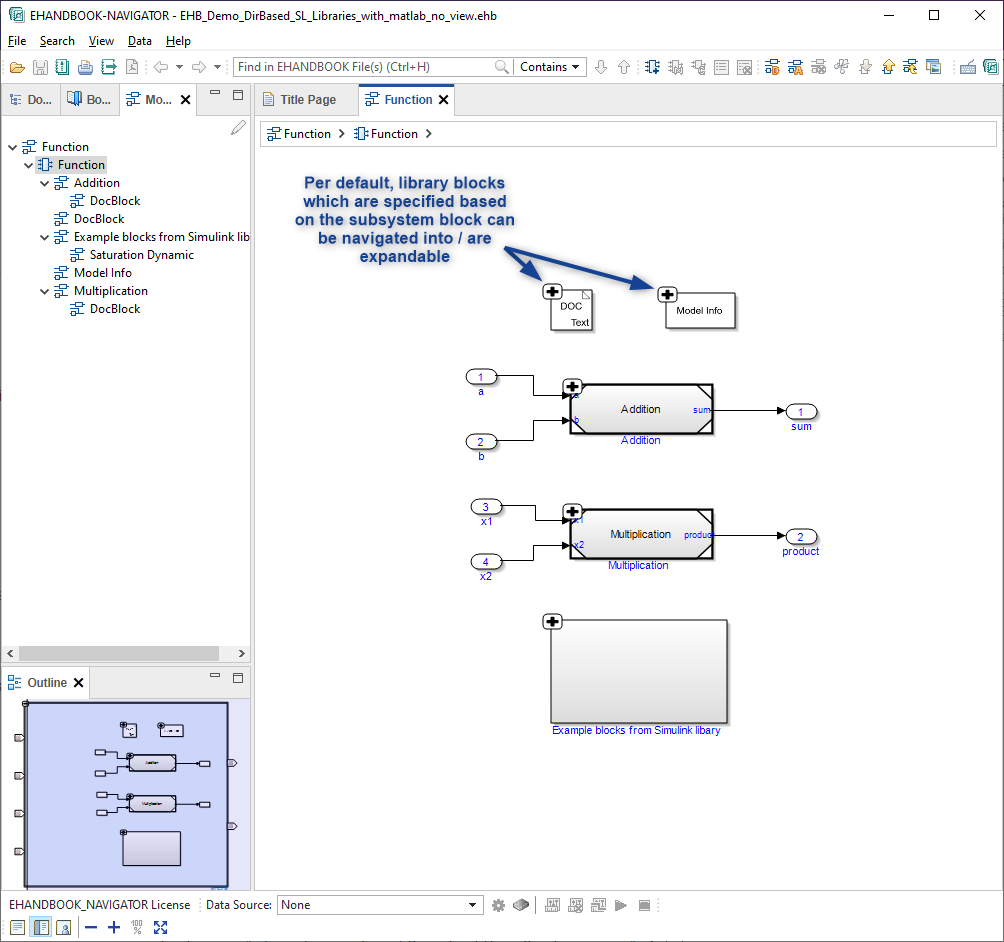
Task: Click the Function breadcrumb link
Action: (309, 133)
